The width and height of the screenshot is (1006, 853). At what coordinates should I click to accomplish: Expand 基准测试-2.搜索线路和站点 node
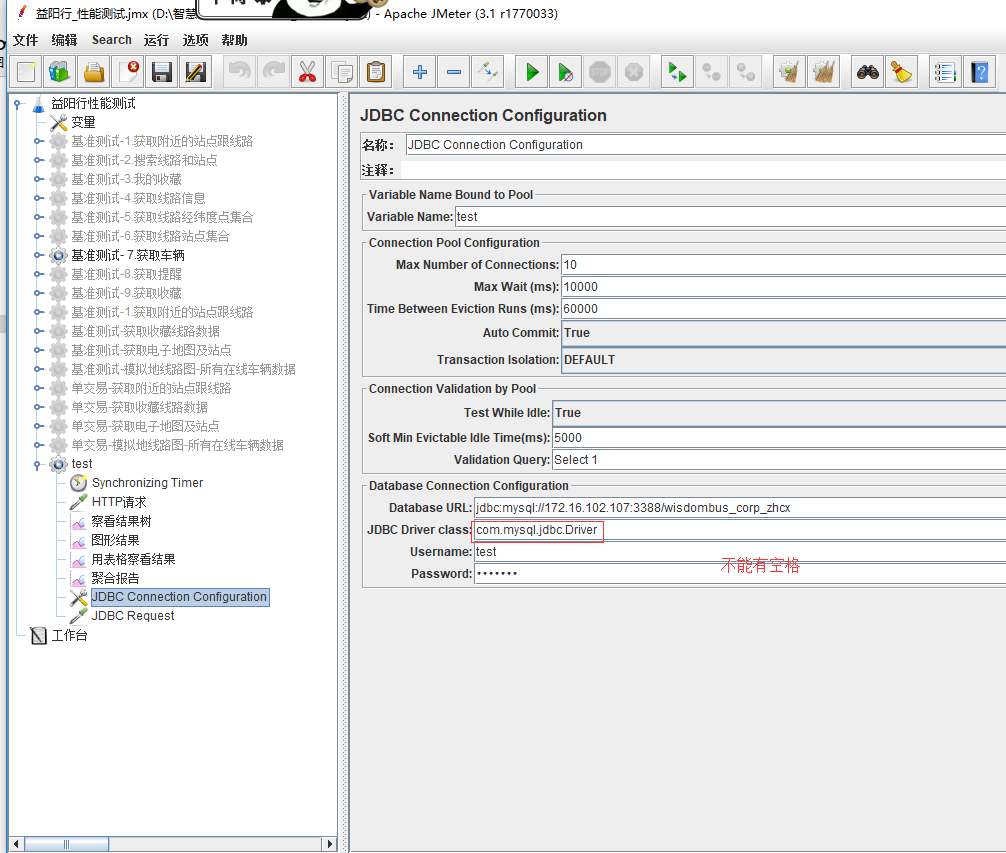38,160
